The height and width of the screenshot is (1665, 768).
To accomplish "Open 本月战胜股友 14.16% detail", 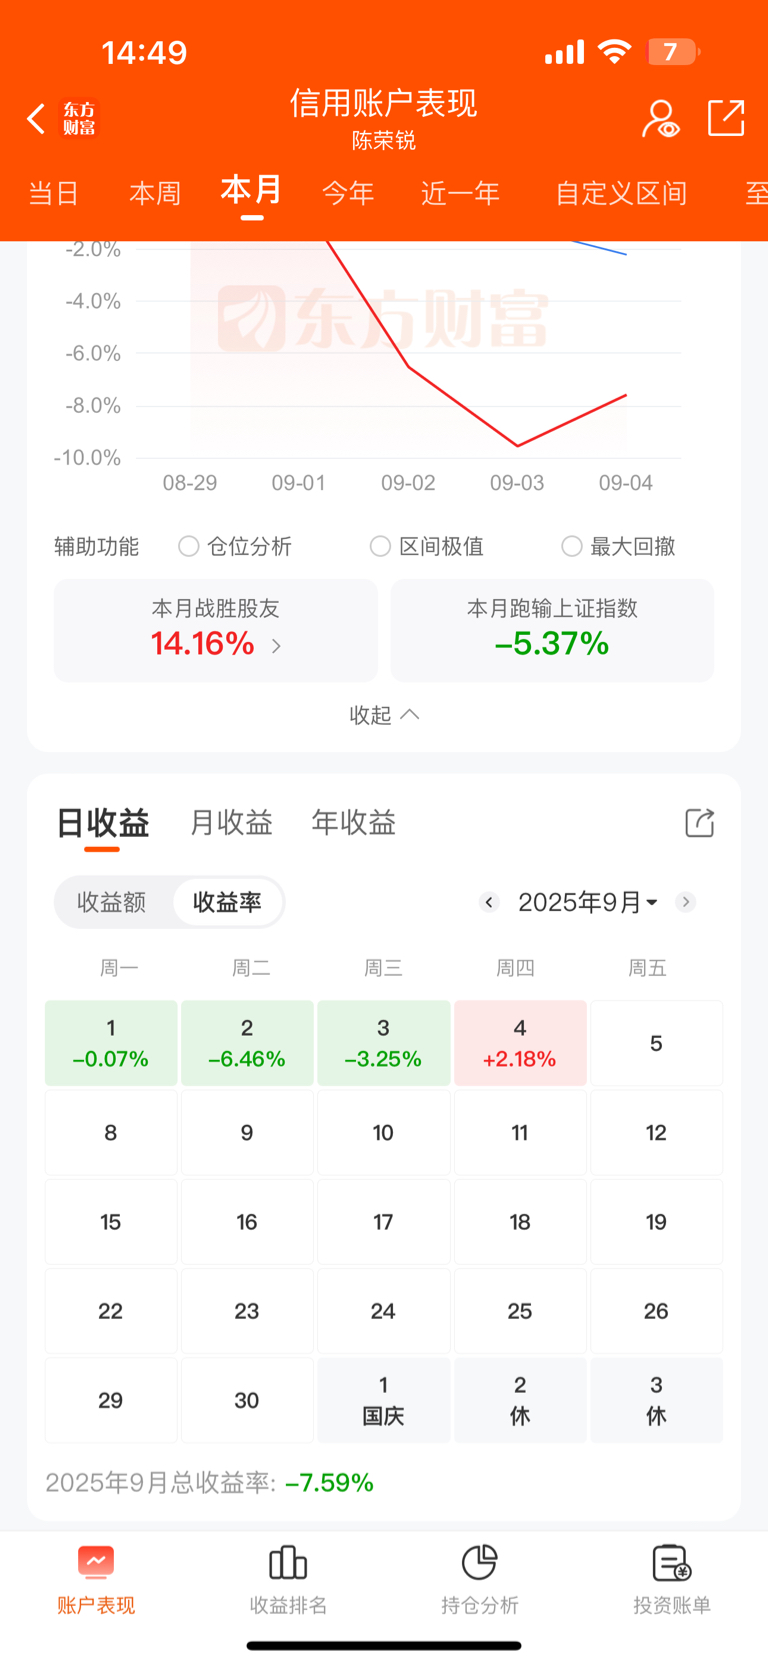I will coord(216,631).
